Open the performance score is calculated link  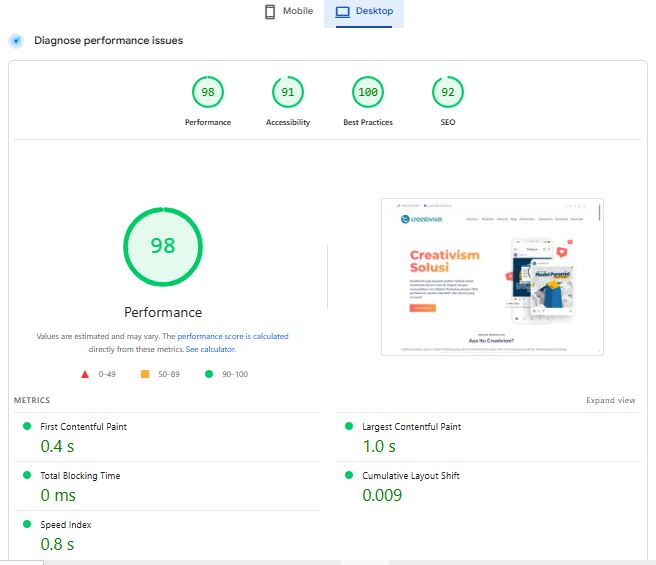pyautogui.click(x=233, y=336)
